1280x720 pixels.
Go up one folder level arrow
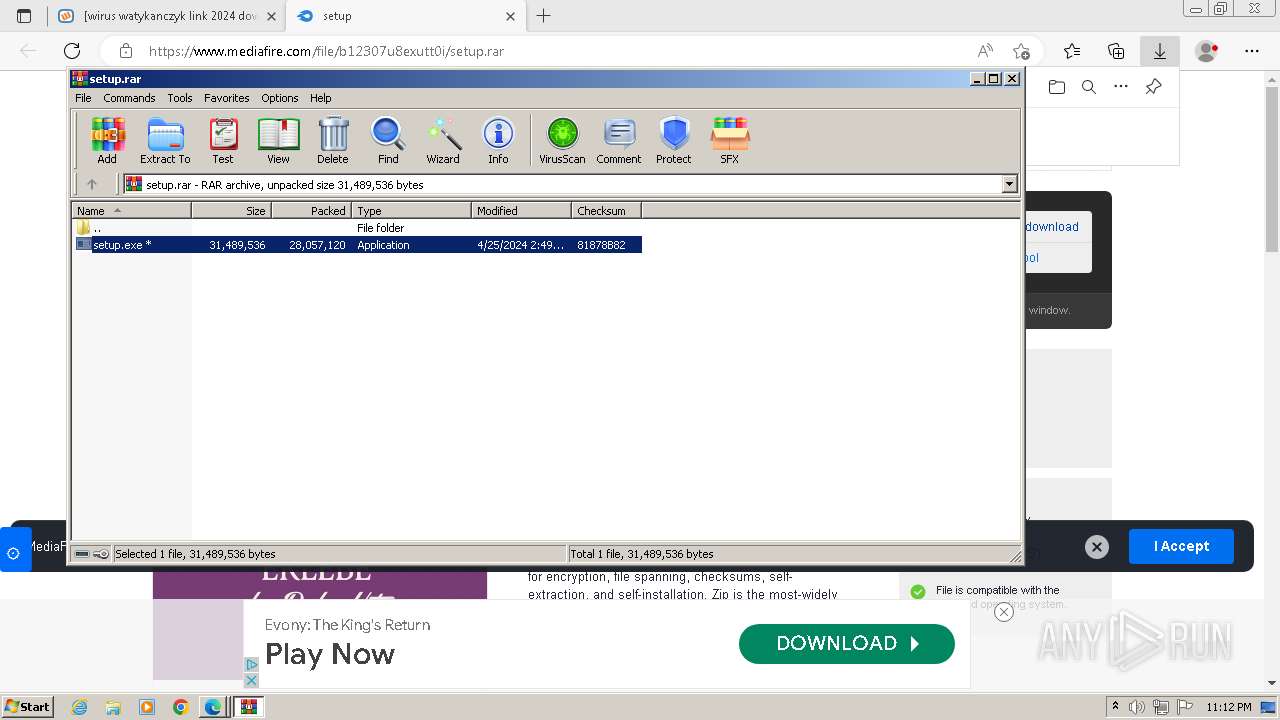[92, 184]
